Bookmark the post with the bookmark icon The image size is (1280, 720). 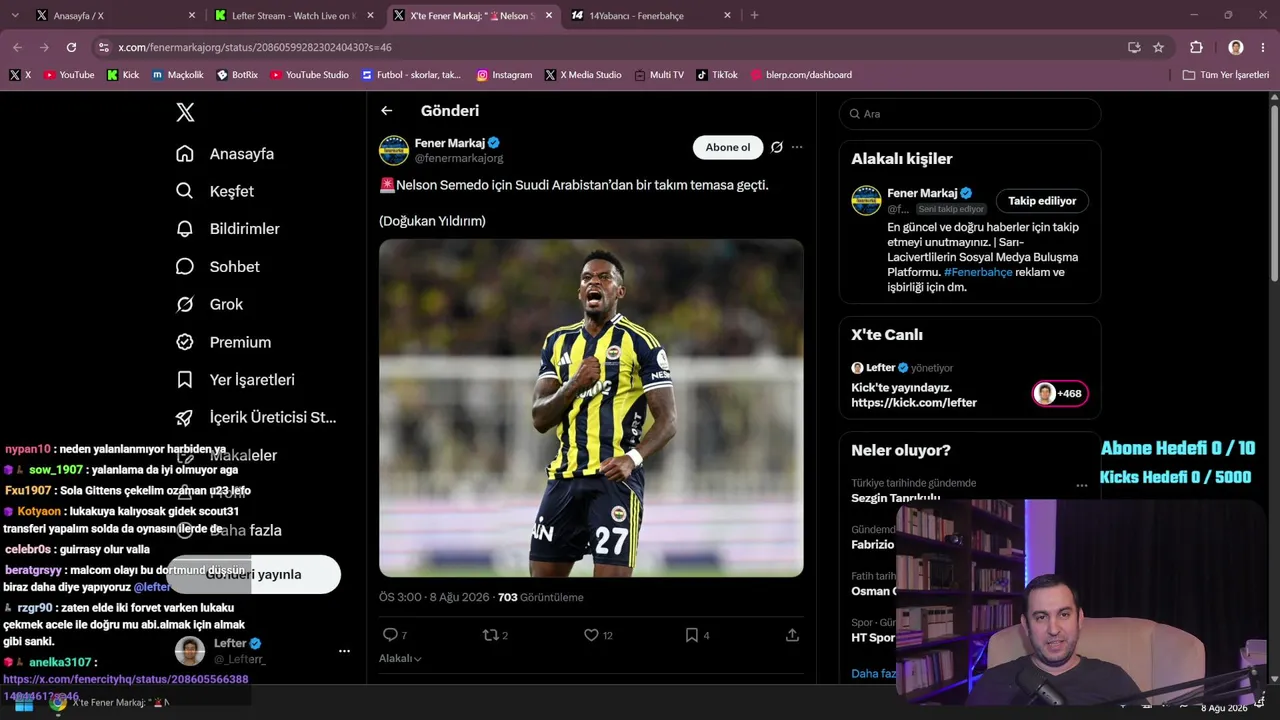tap(697, 635)
